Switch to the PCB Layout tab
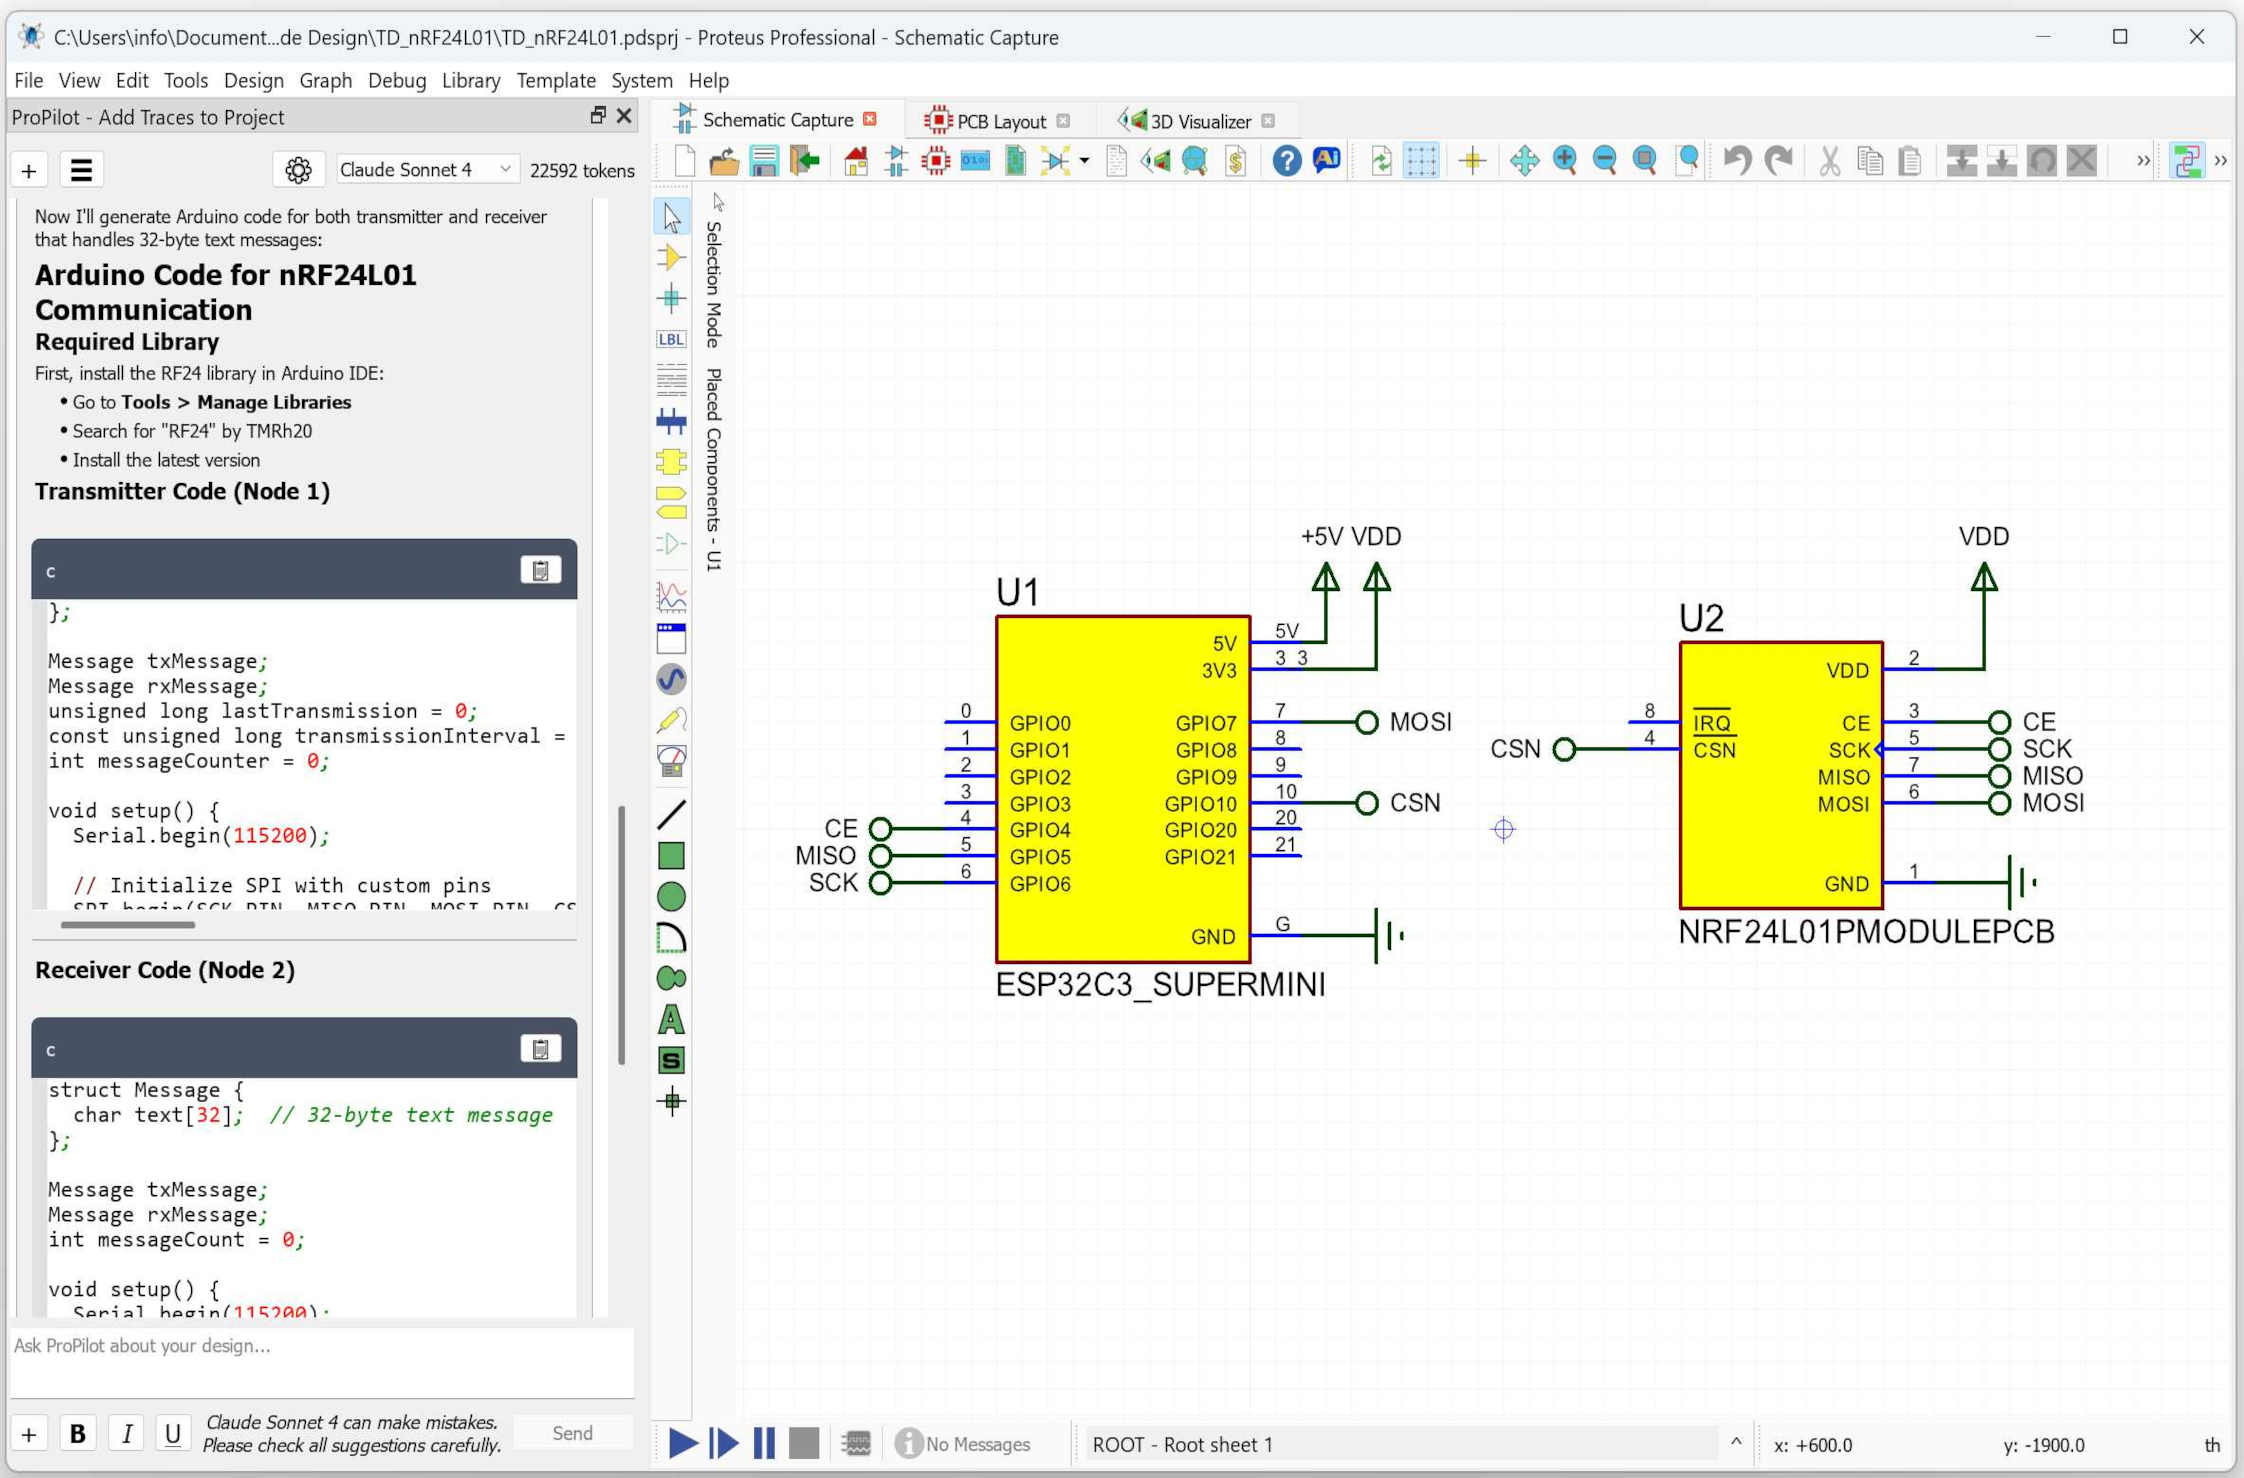The image size is (2244, 1478). pos(999,121)
